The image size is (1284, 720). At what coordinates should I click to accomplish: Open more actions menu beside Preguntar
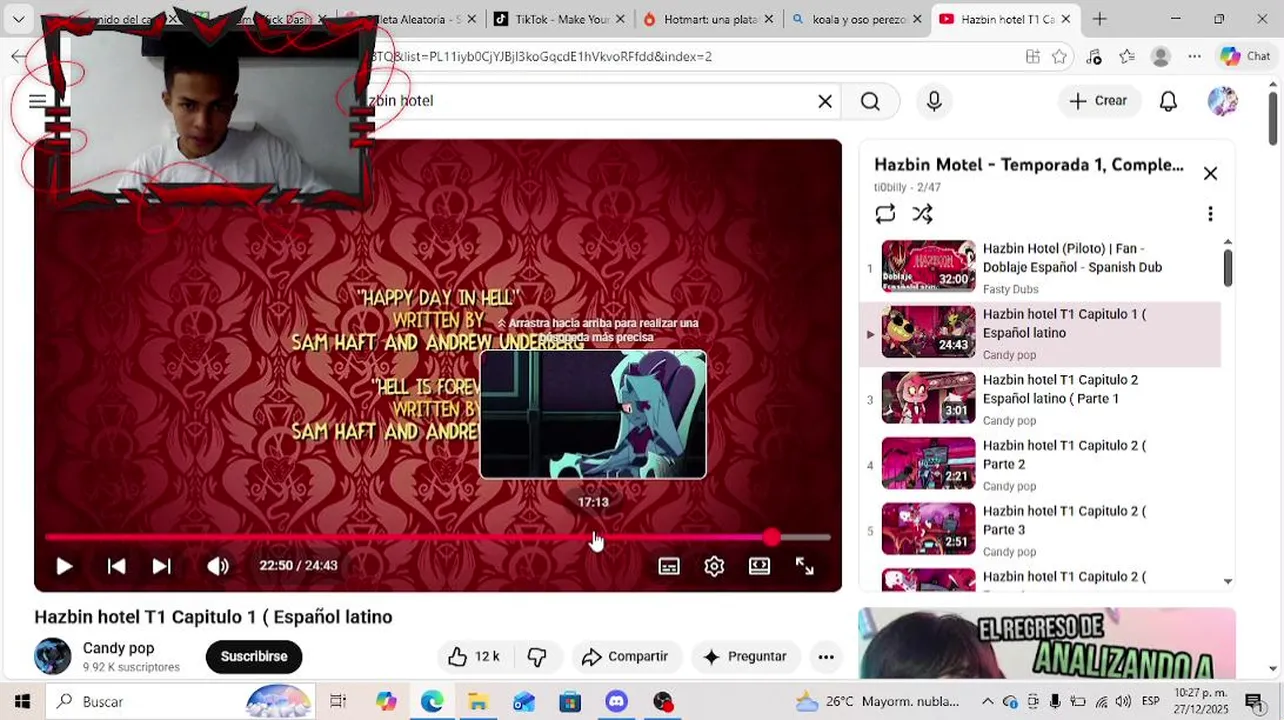[x=826, y=657]
